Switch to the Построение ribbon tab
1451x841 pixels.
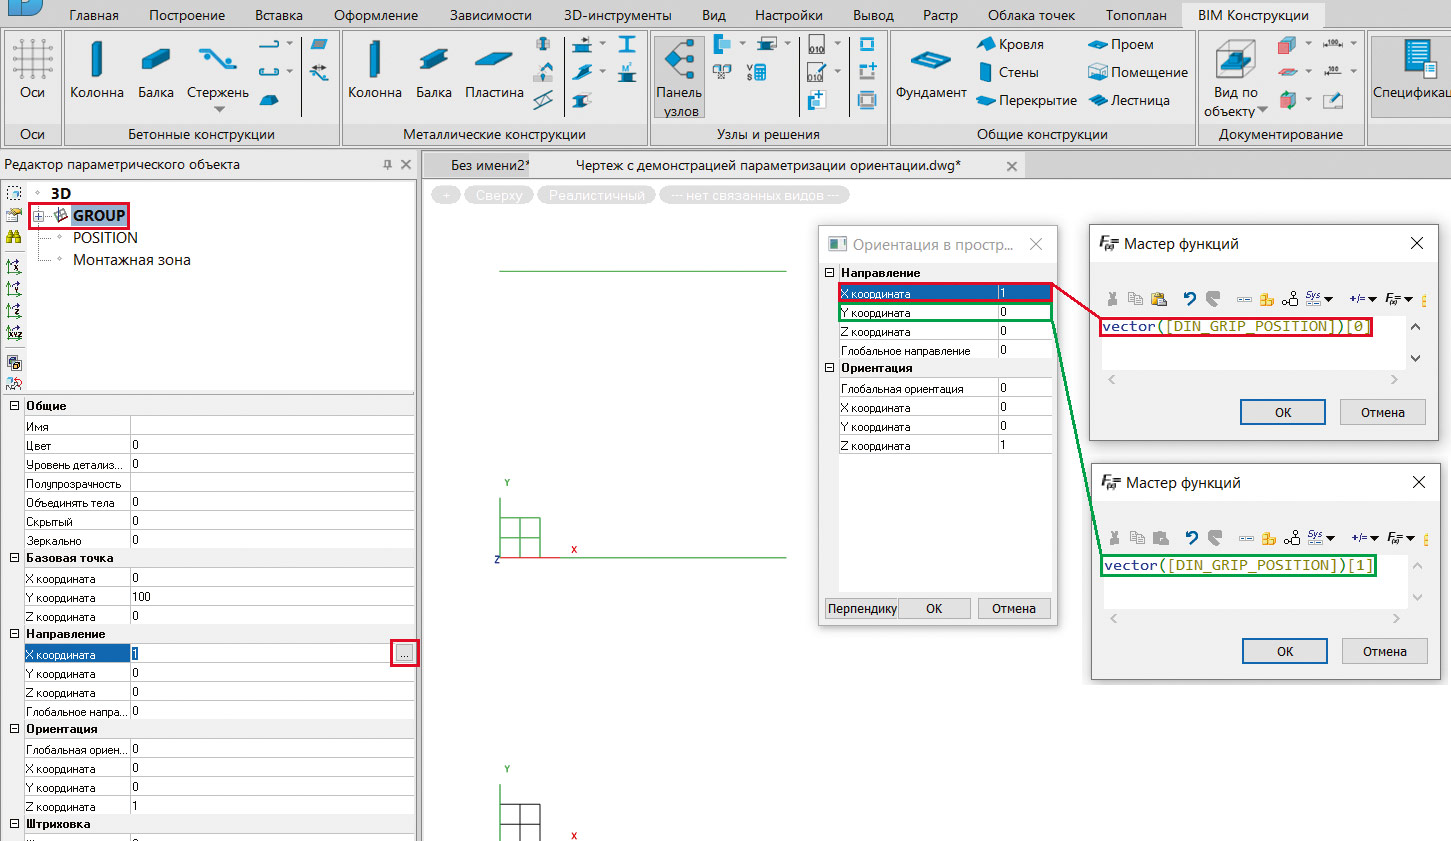187,15
